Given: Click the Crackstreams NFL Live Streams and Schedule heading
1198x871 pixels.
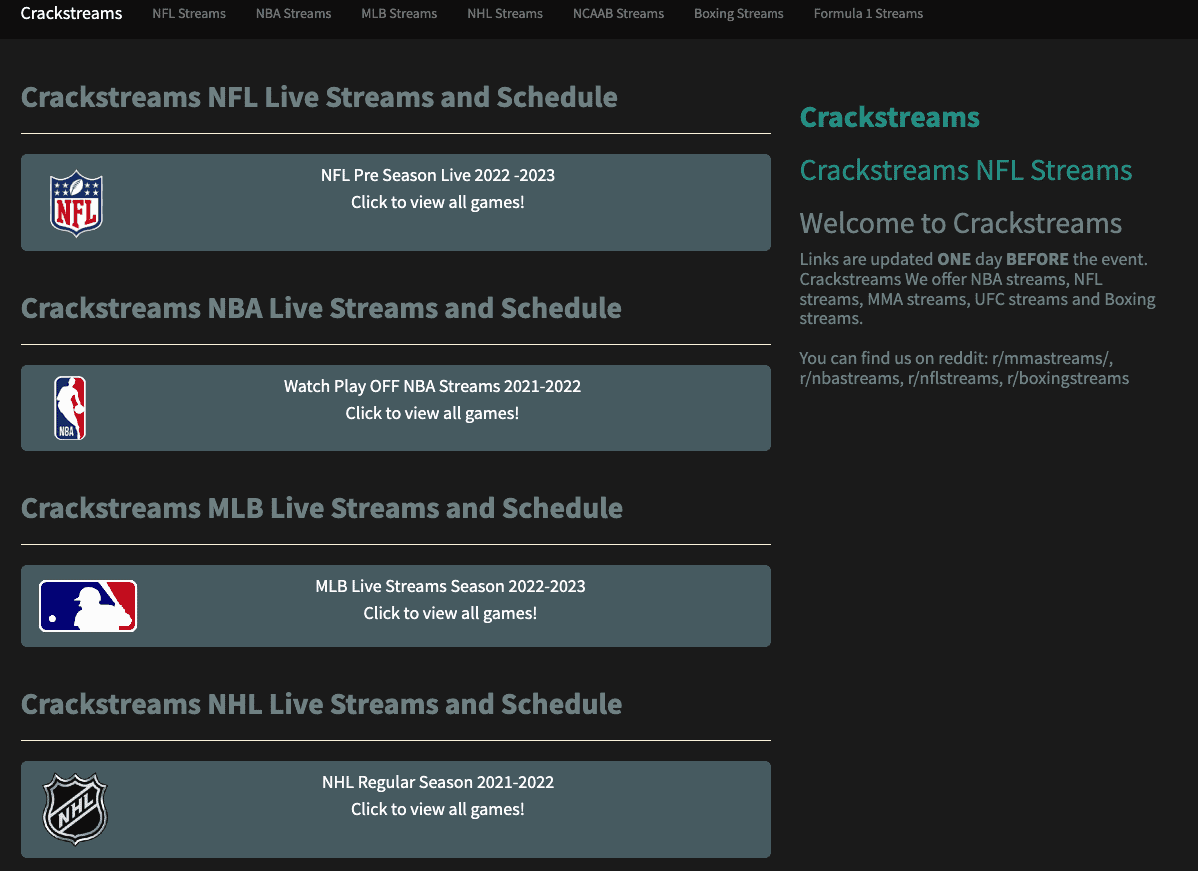Looking at the screenshot, I should pyautogui.click(x=319, y=97).
